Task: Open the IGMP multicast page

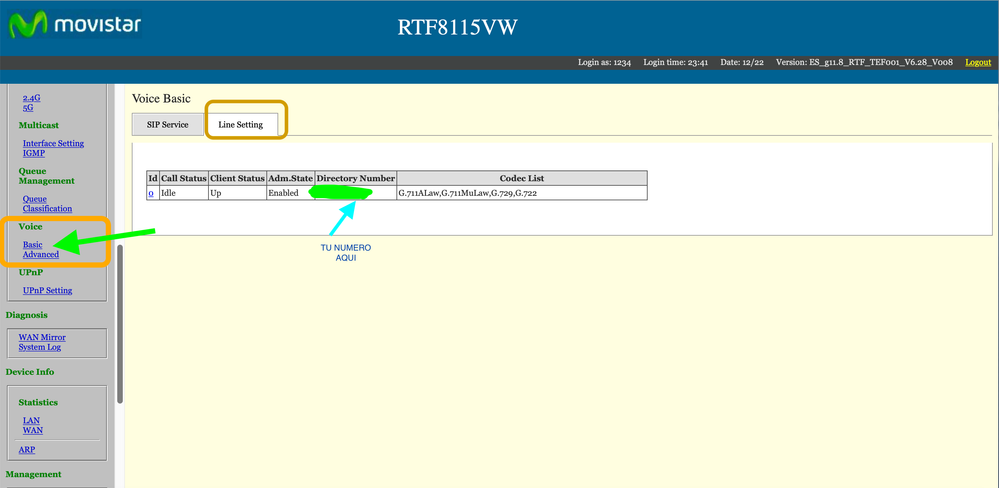Action: [34, 153]
